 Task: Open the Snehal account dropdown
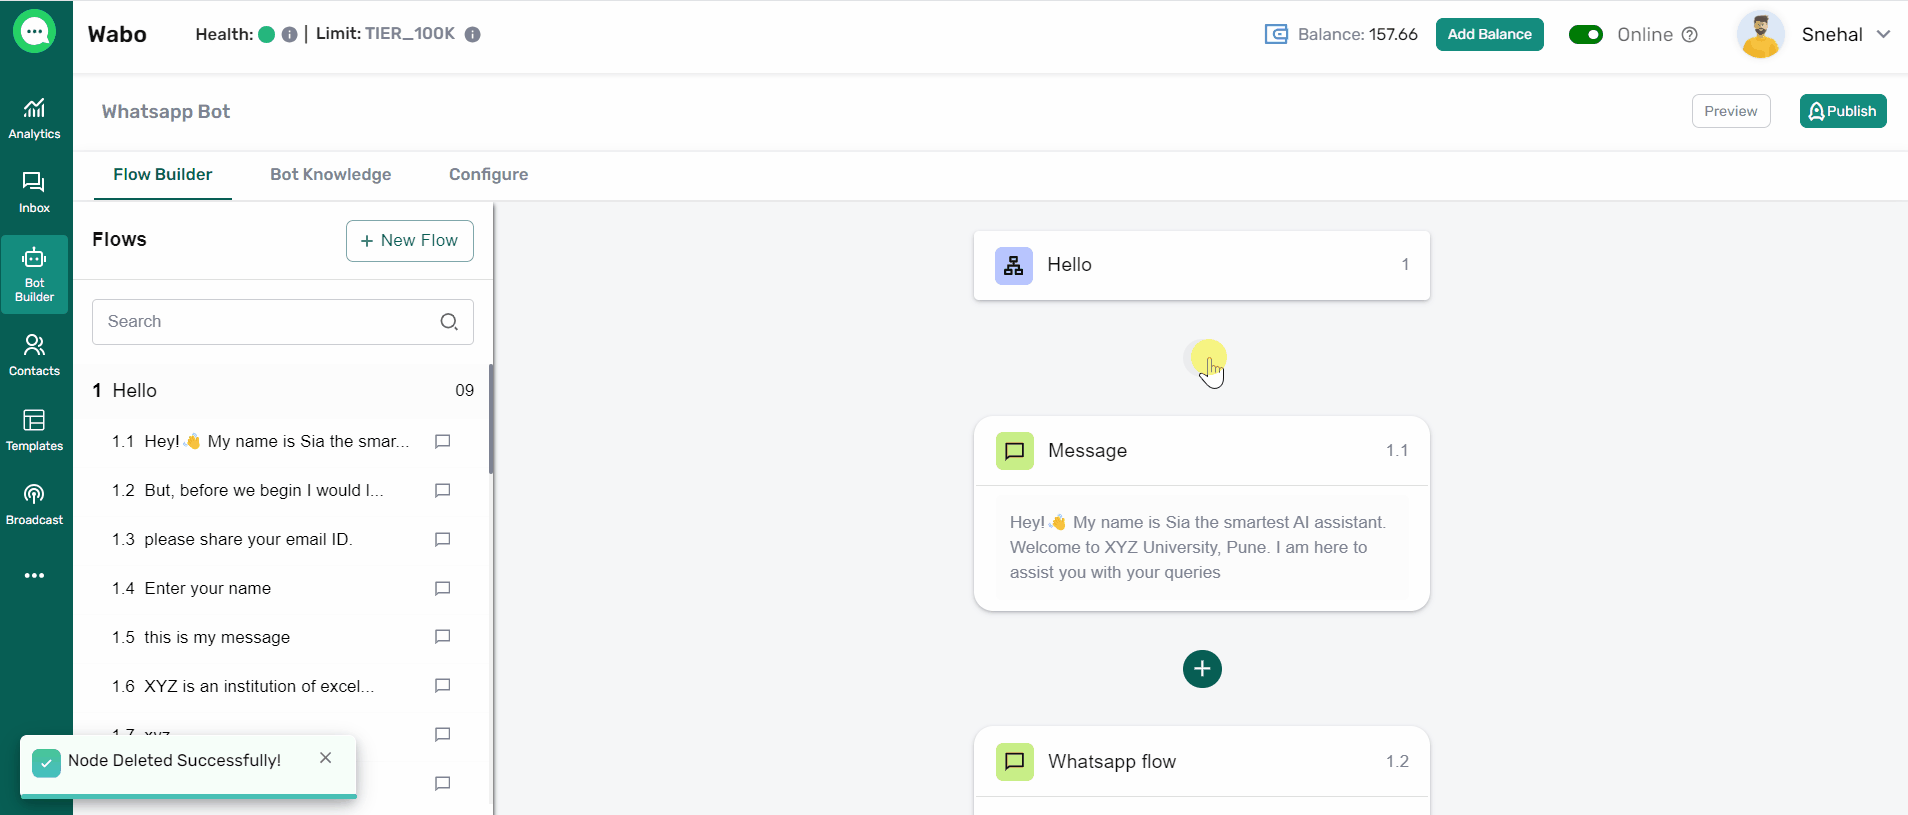coord(1883,34)
